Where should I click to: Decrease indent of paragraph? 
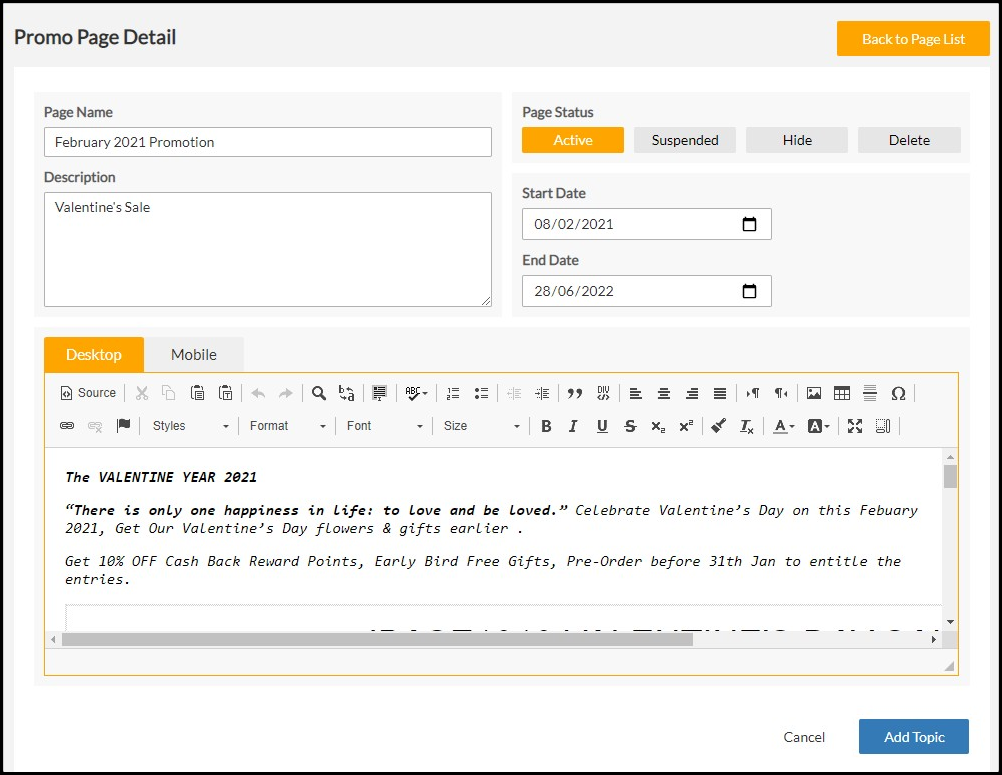click(x=514, y=393)
